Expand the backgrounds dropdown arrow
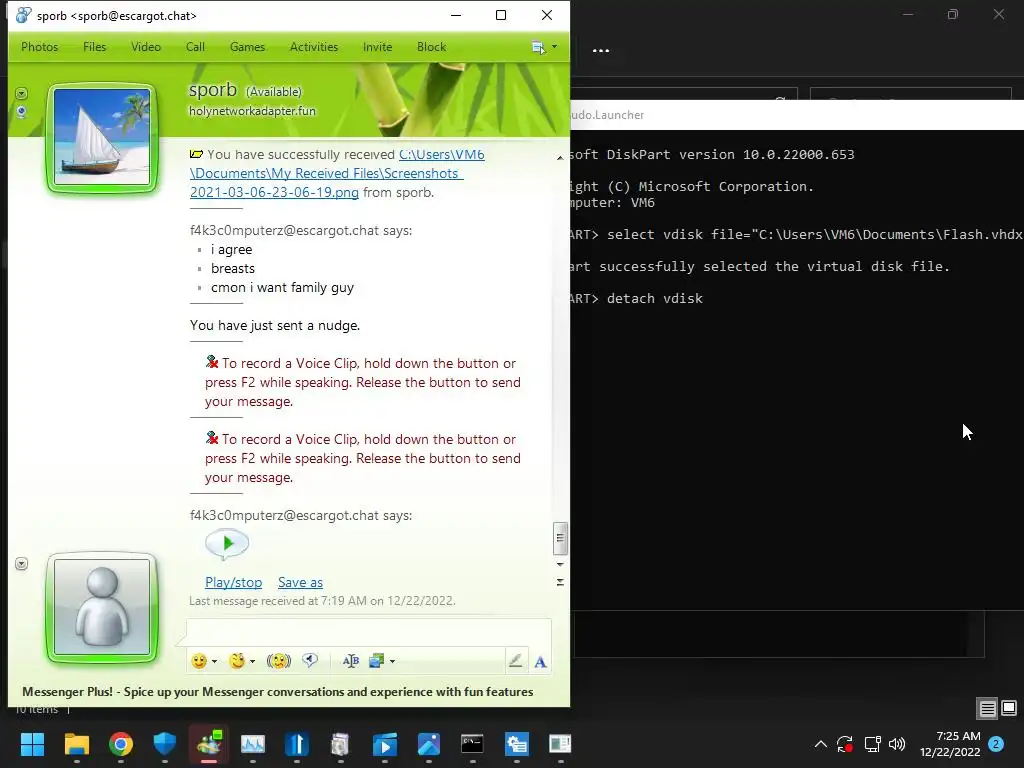The width and height of the screenshot is (1024, 768). click(392, 662)
